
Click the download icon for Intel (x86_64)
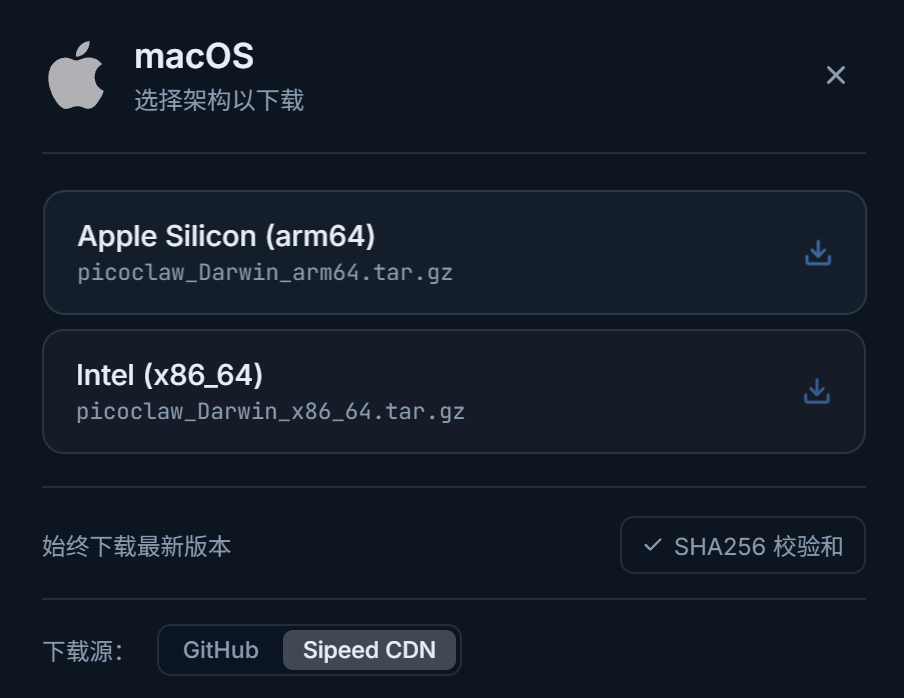818,392
